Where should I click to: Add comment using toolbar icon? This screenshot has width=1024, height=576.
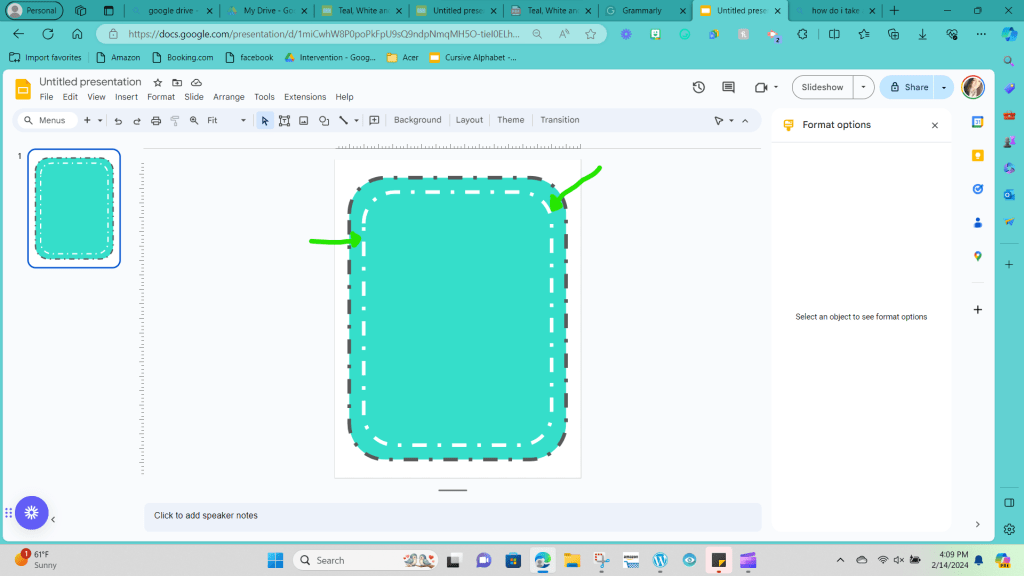point(374,120)
